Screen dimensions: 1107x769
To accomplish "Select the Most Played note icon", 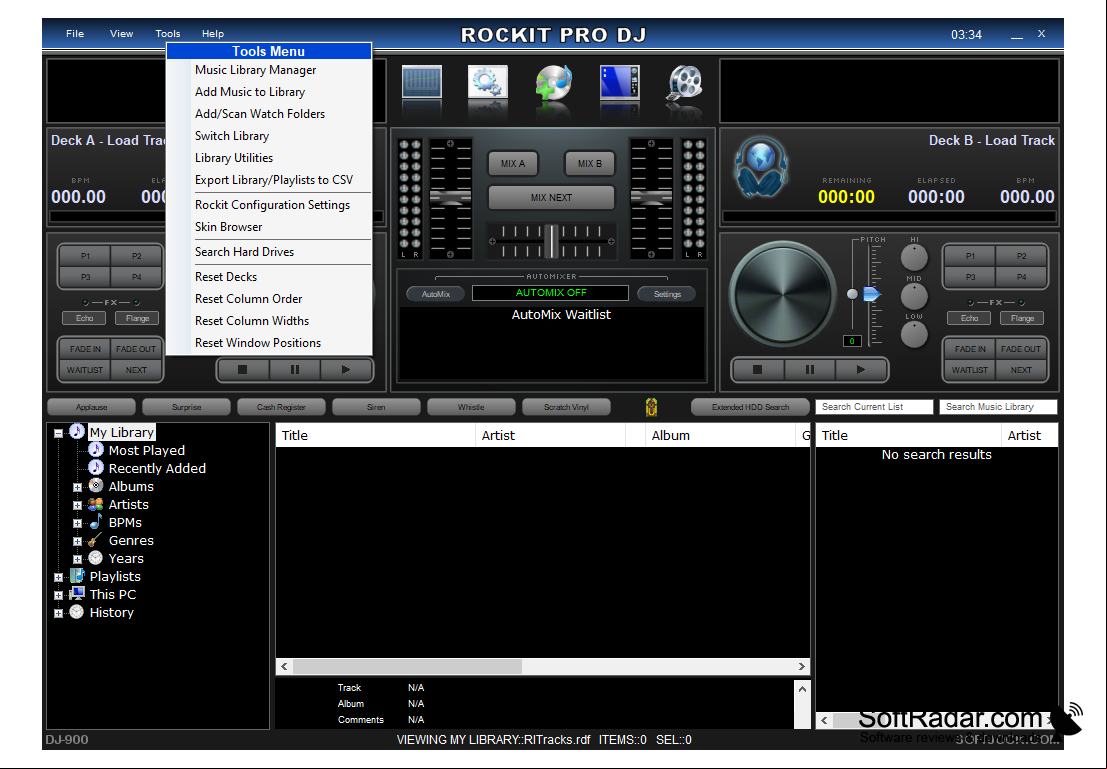I will (95, 450).
